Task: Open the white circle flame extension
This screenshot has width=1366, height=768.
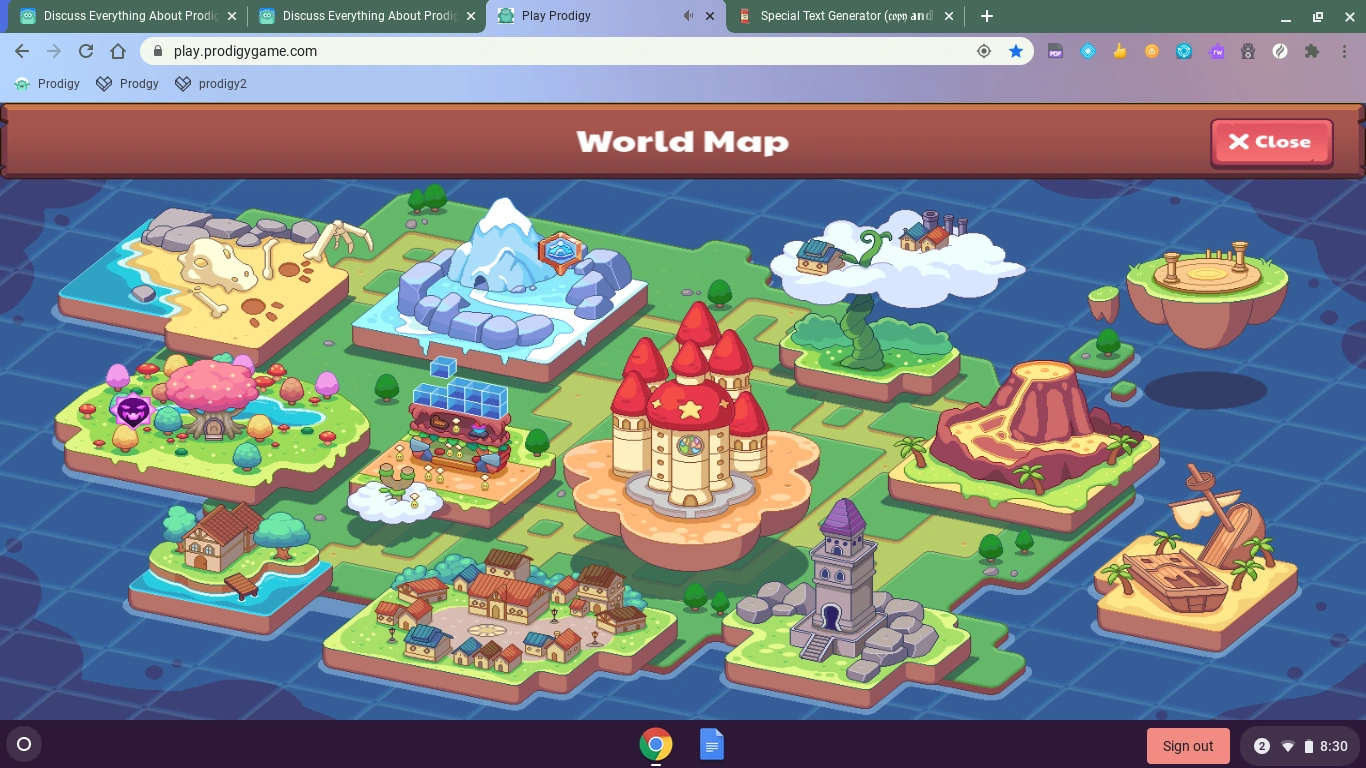Action: (x=1280, y=51)
